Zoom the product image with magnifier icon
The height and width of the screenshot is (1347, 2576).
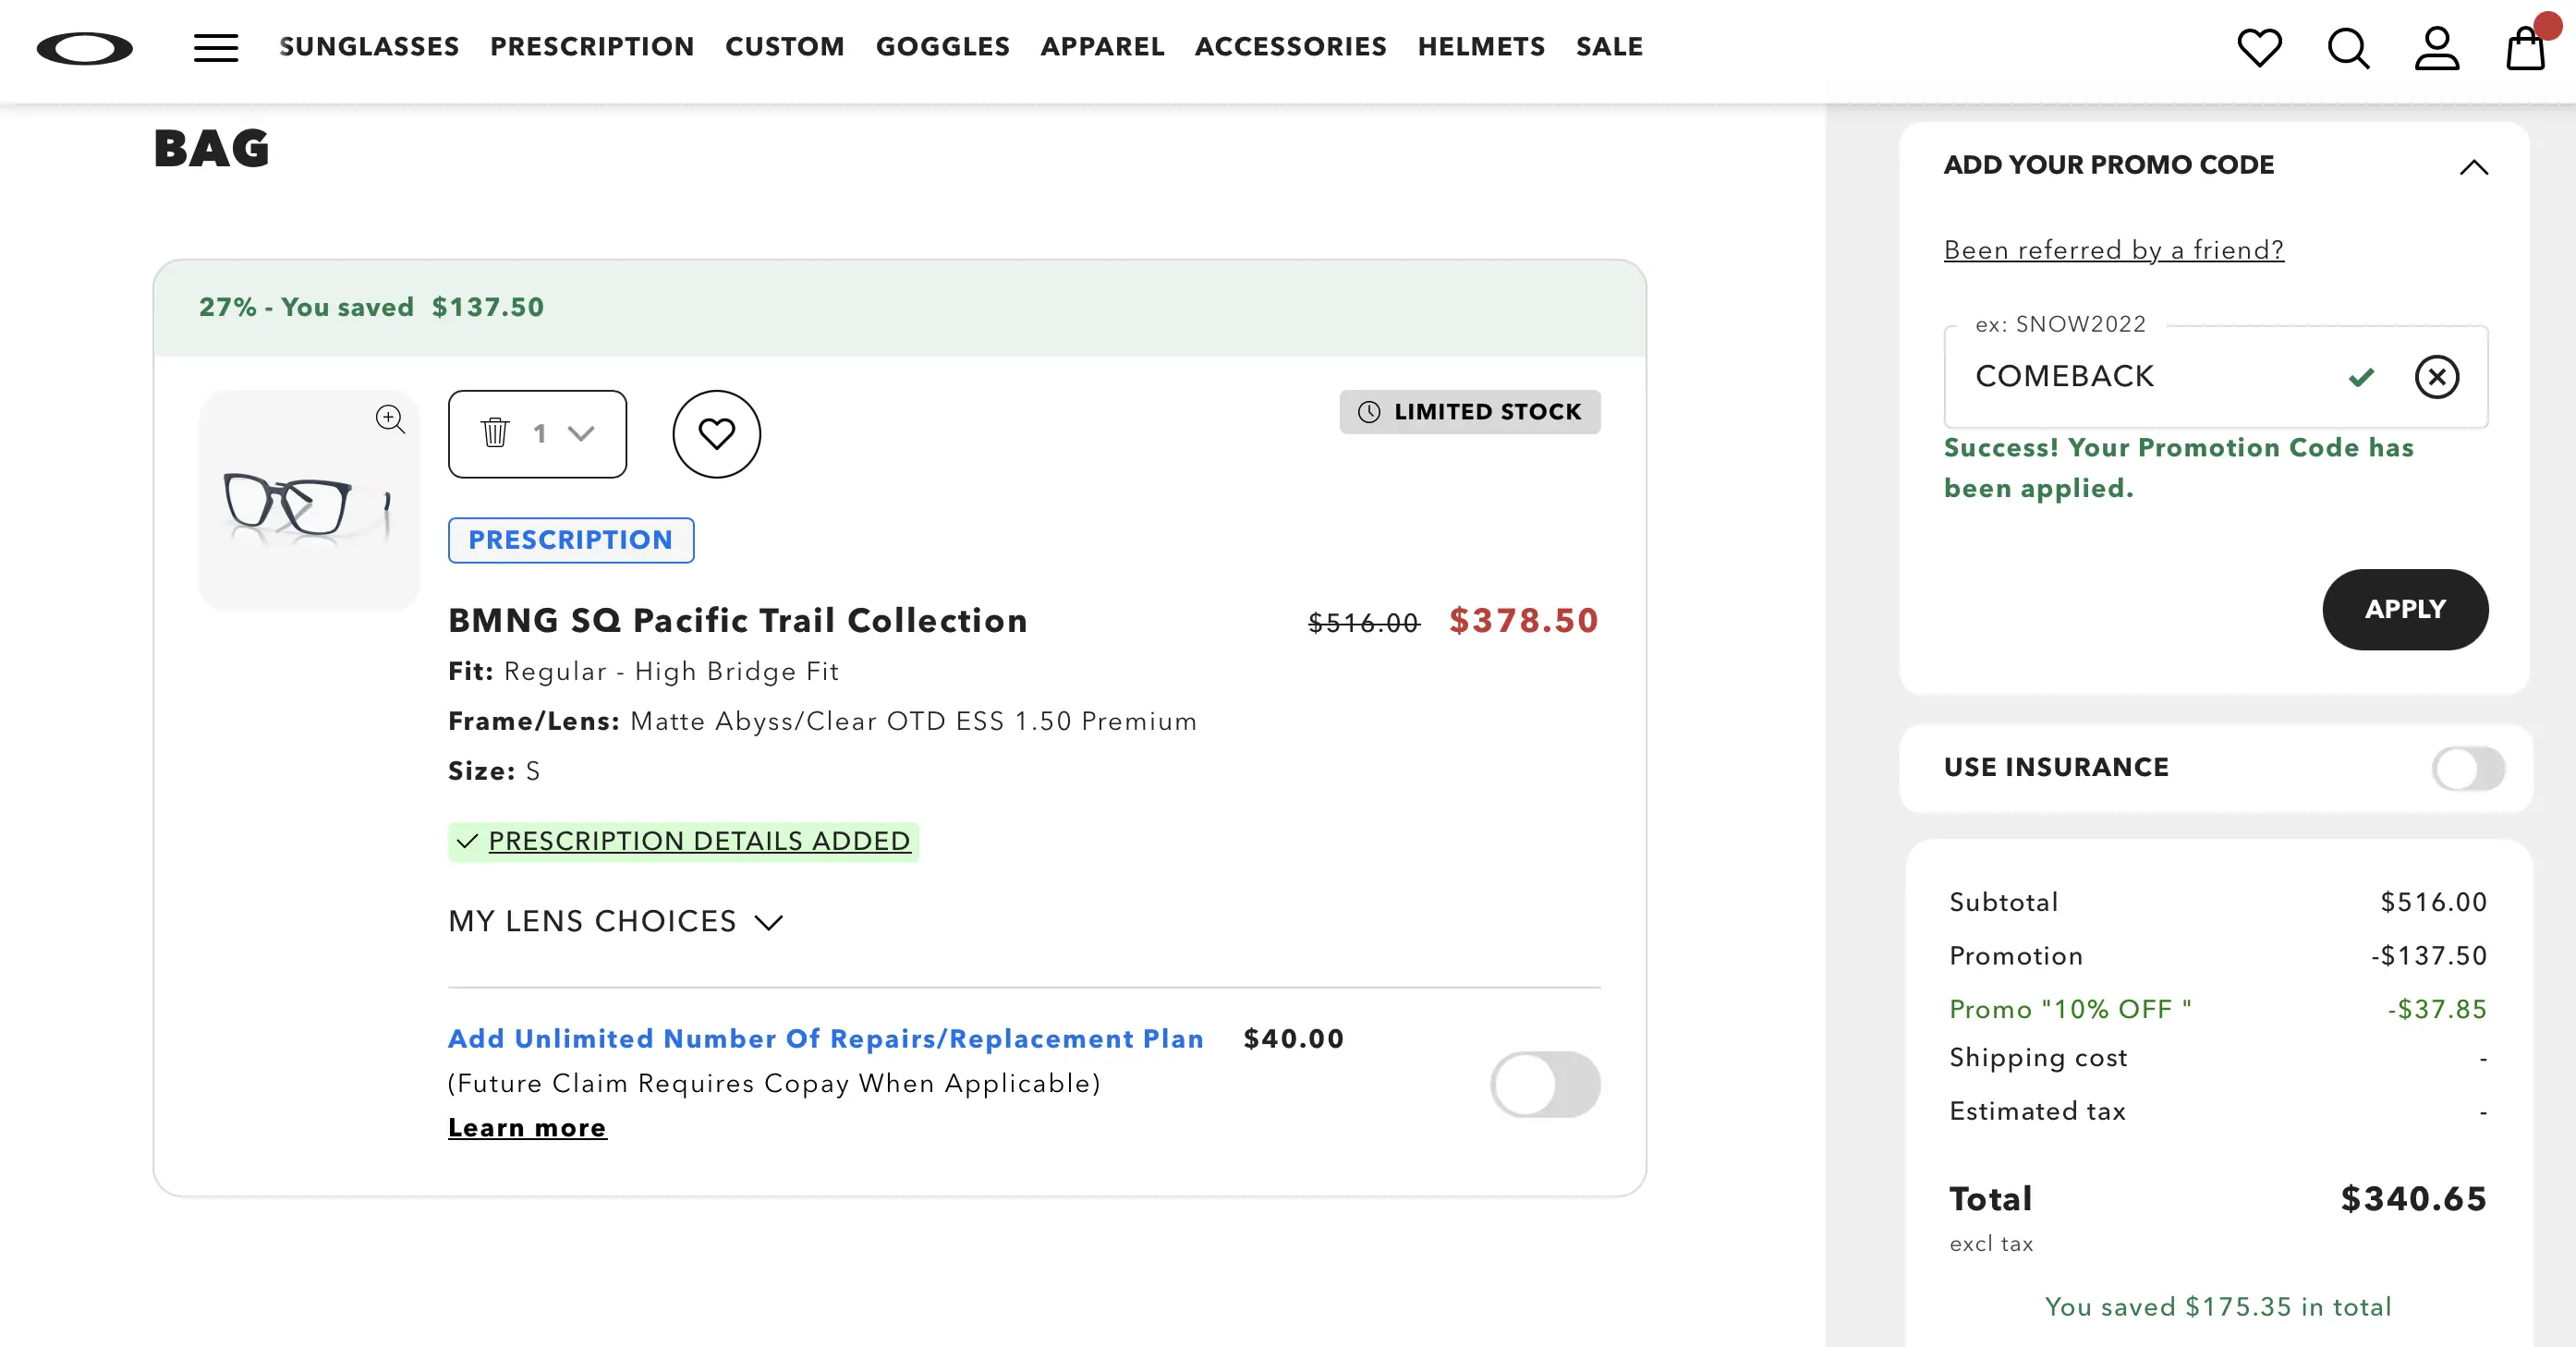point(390,419)
